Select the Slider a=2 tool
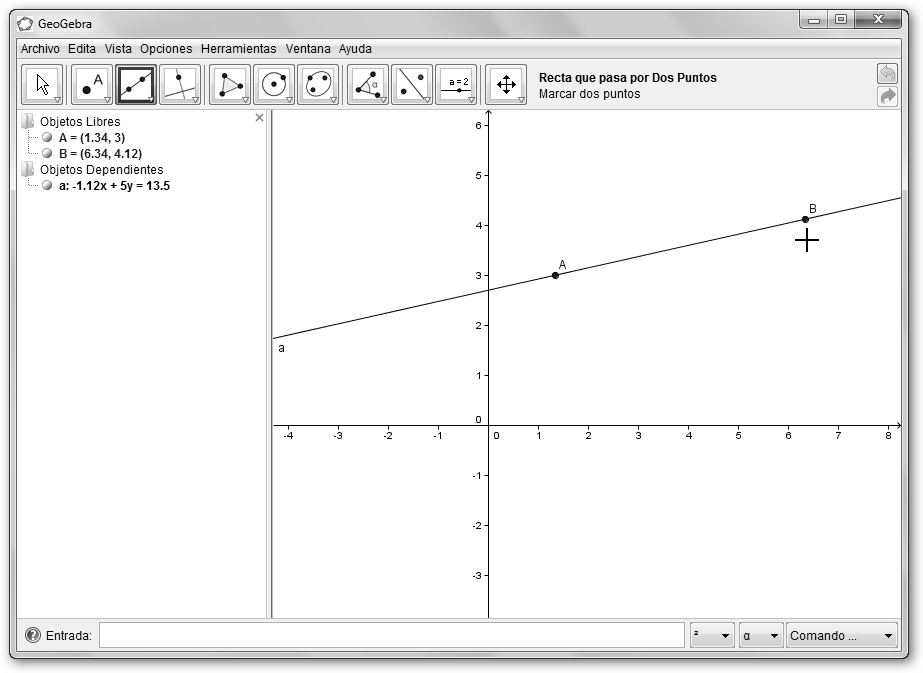This screenshot has width=923, height=673. click(456, 85)
